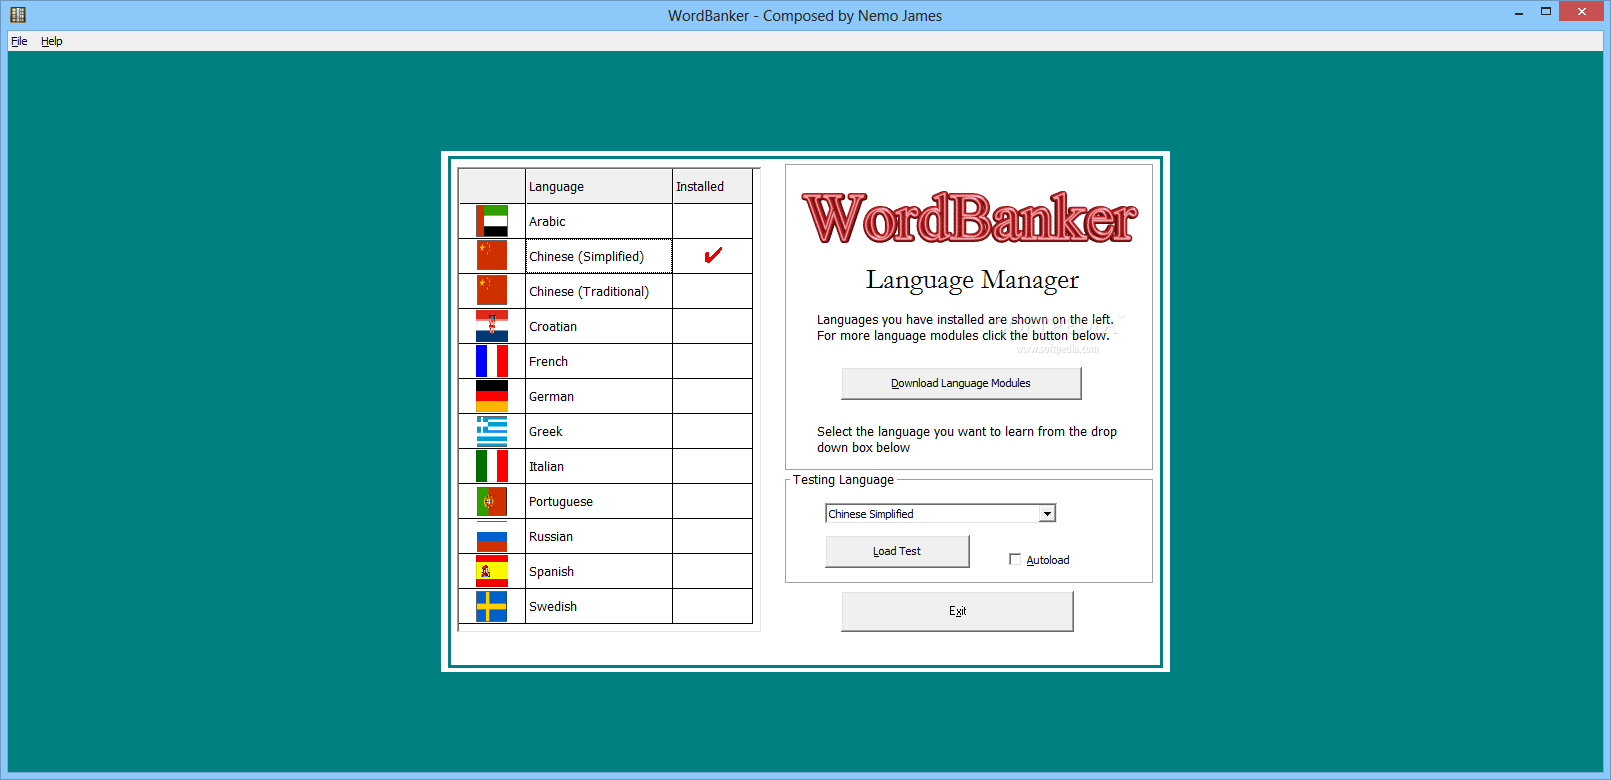Click the Installed cell for Swedish

(712, 606)
